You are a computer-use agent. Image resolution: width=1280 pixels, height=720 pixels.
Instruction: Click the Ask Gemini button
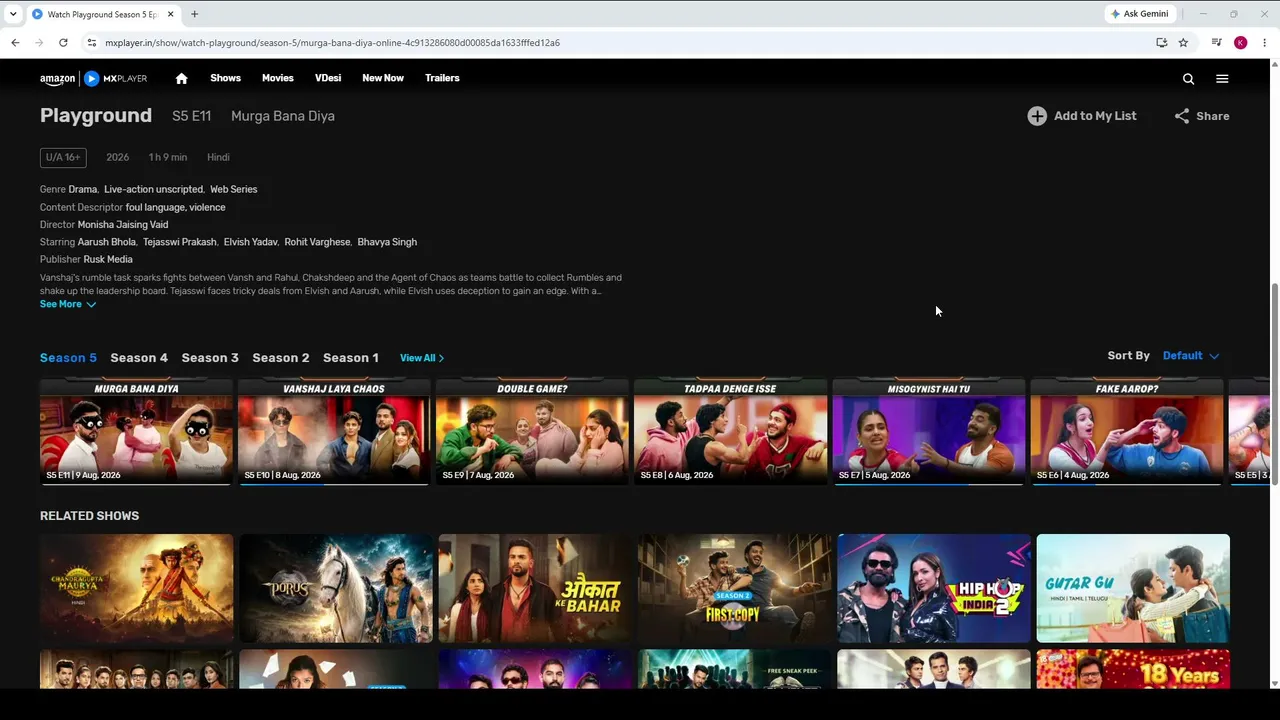tap(1139, 14)
